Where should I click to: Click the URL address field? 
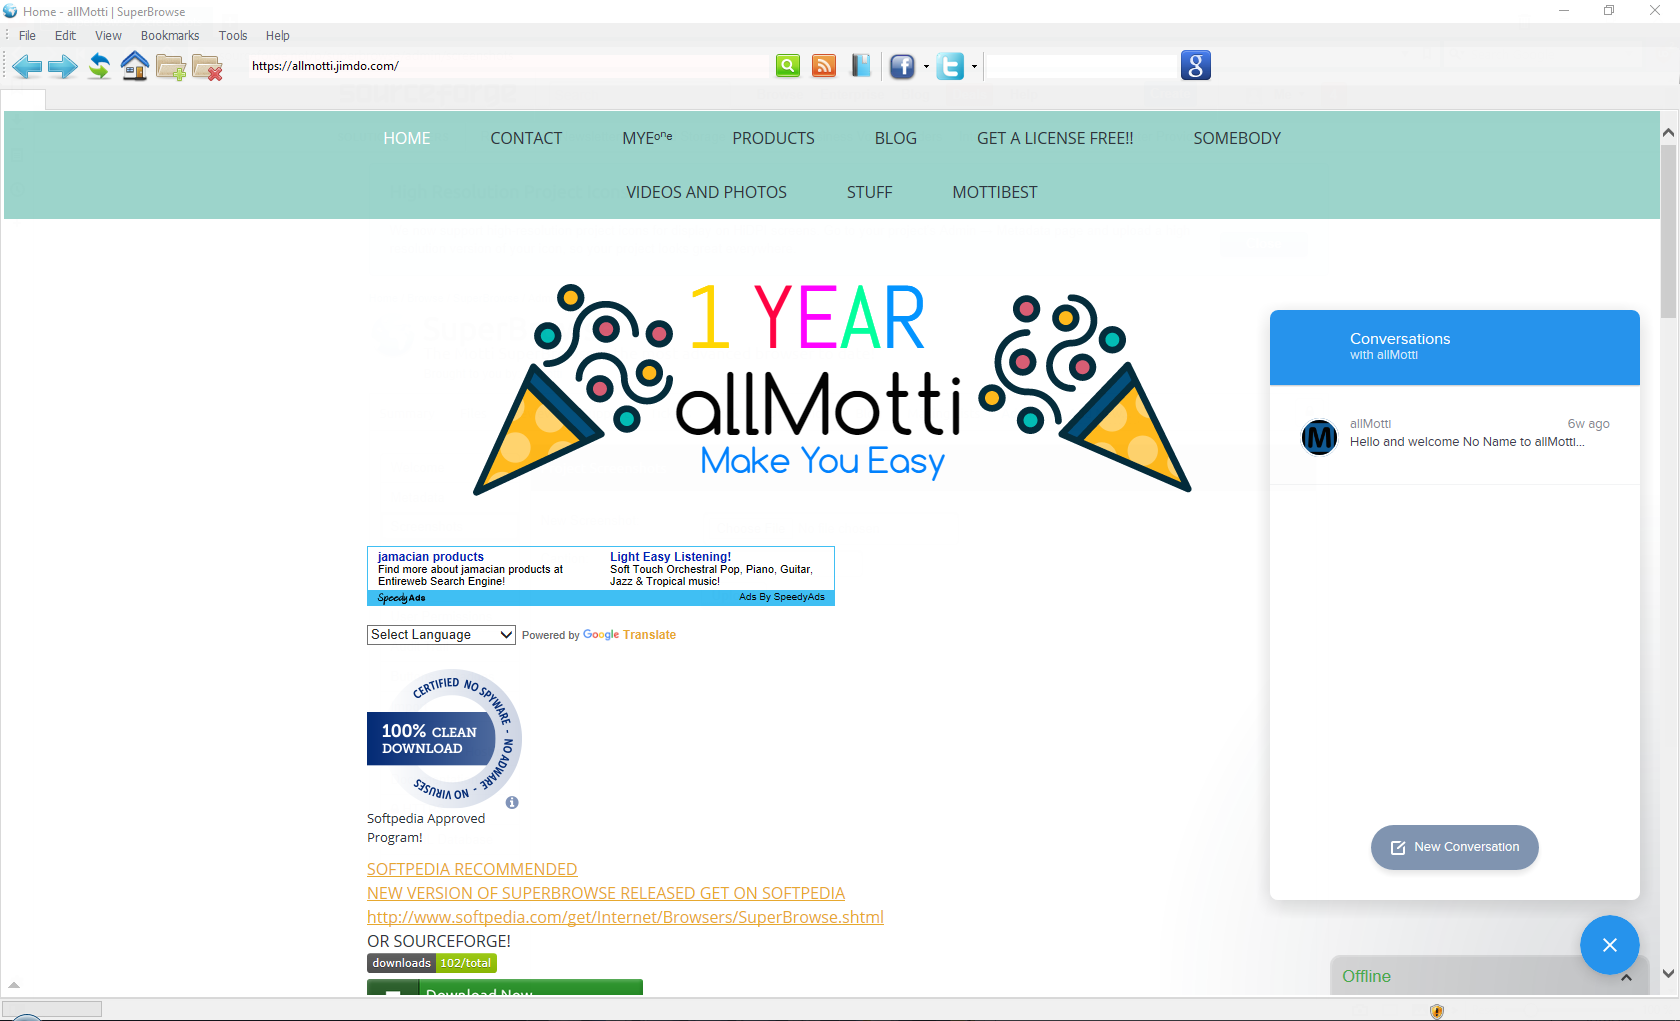point(508,66)
